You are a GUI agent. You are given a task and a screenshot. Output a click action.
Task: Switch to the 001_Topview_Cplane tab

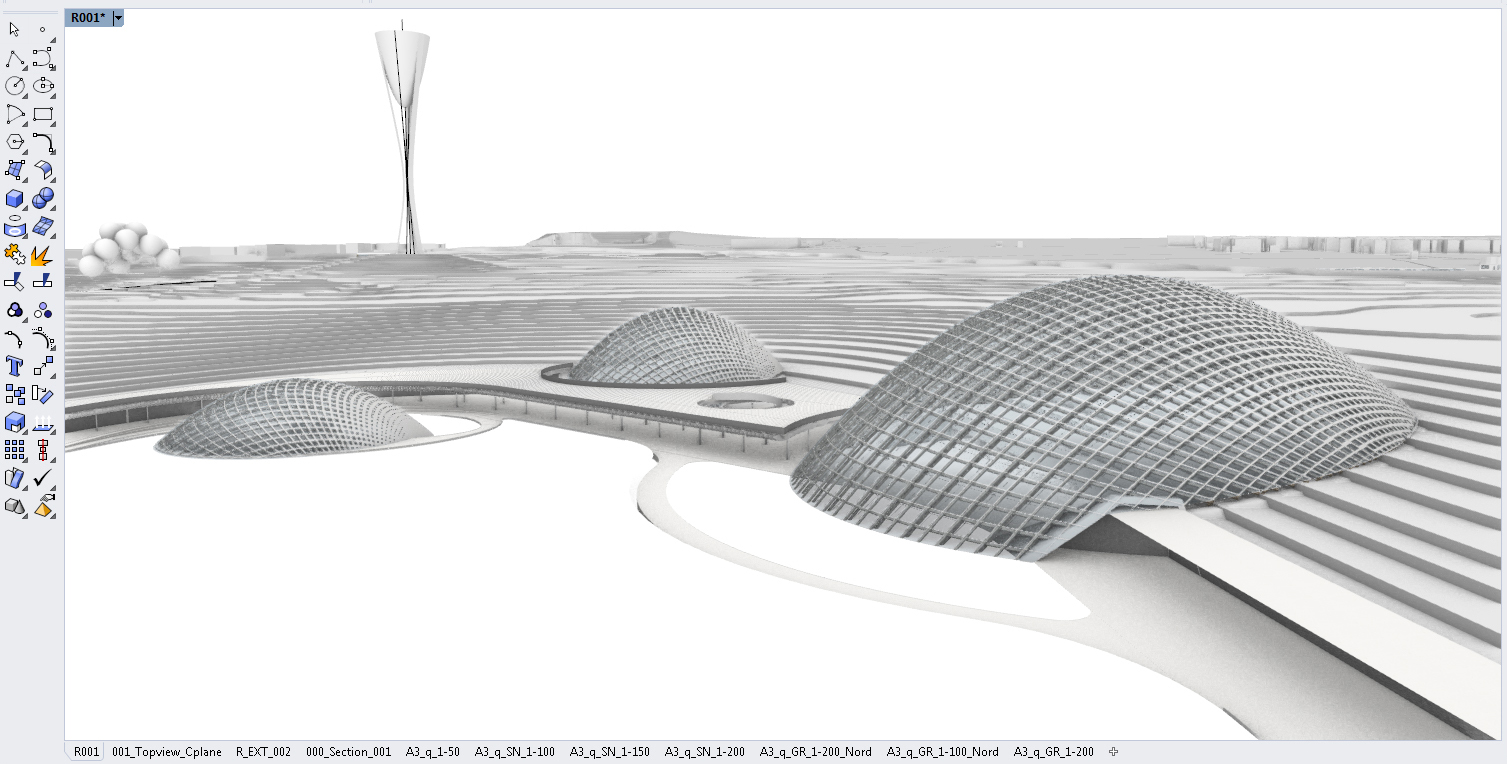coord(167,752)
